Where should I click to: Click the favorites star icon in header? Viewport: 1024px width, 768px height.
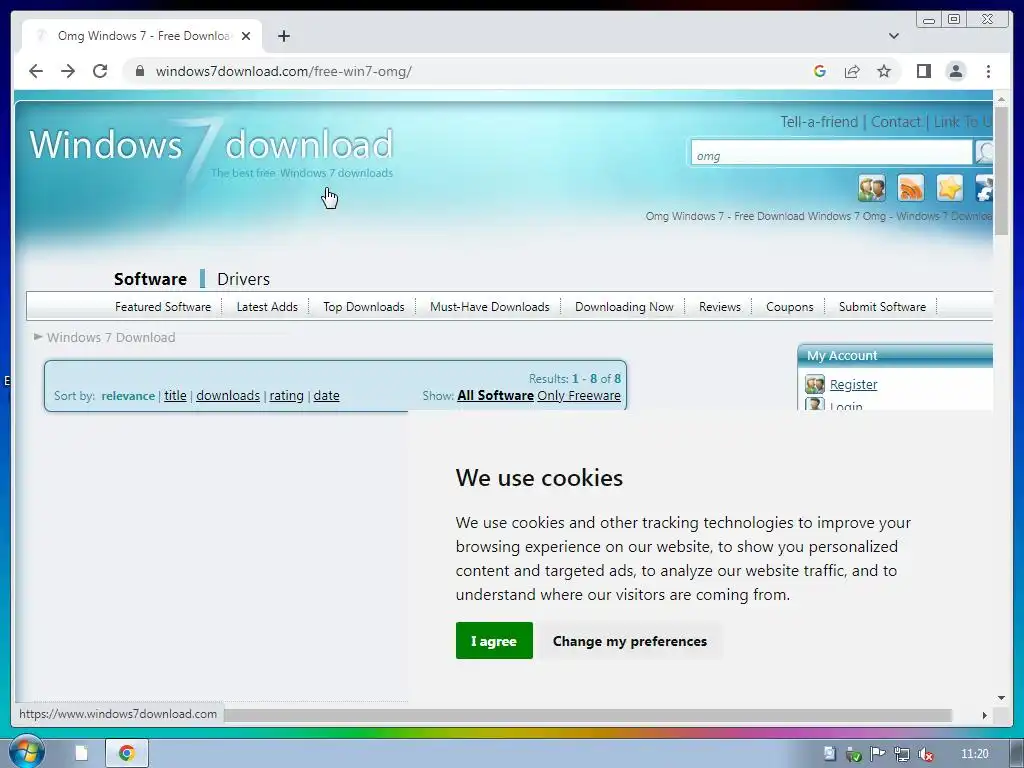click(x=950, y=188)
